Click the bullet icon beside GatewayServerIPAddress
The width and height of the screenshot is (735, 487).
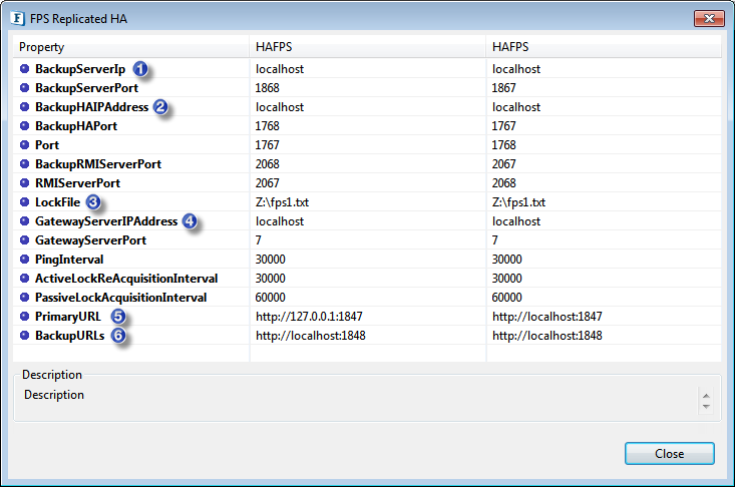click(x=24, y=221)
